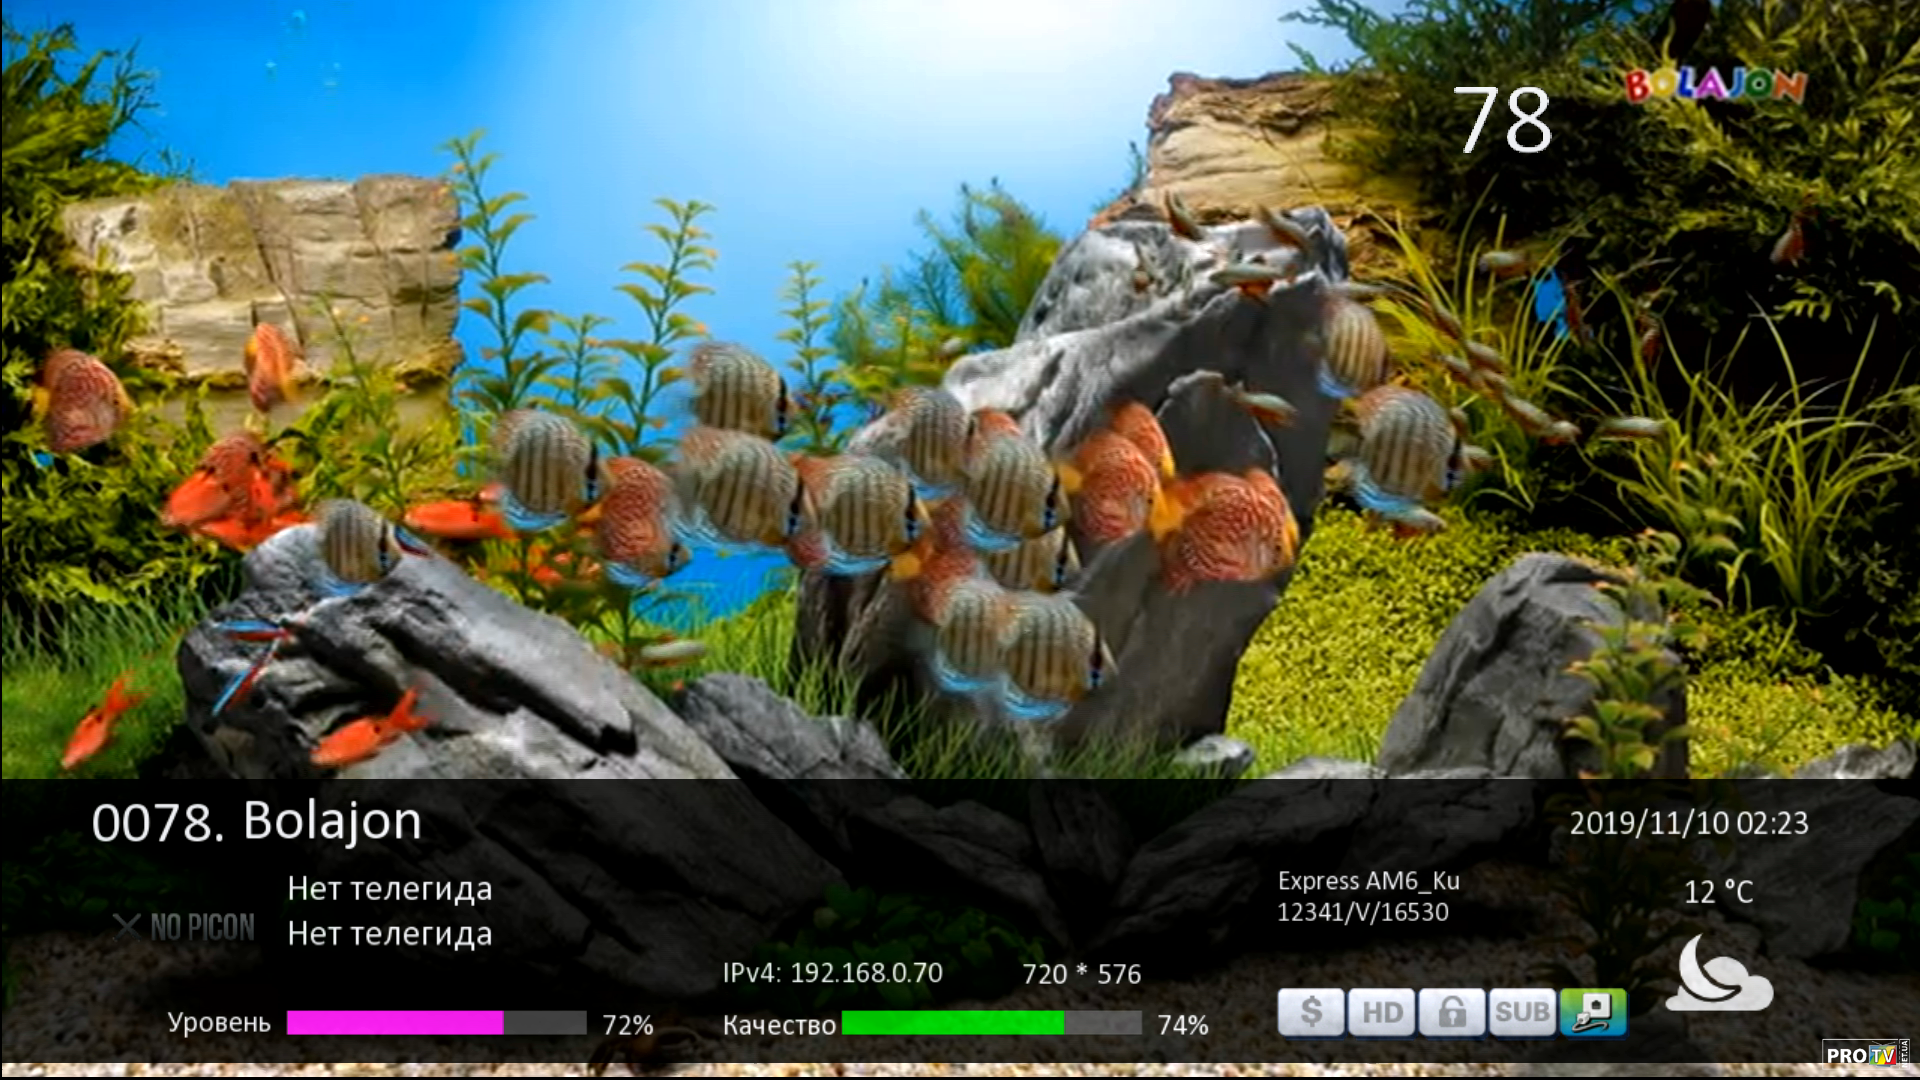Click the dollar sign pay-channel indicator
This screenshot has height=1080, width=1920.
click(1310, 1012)
